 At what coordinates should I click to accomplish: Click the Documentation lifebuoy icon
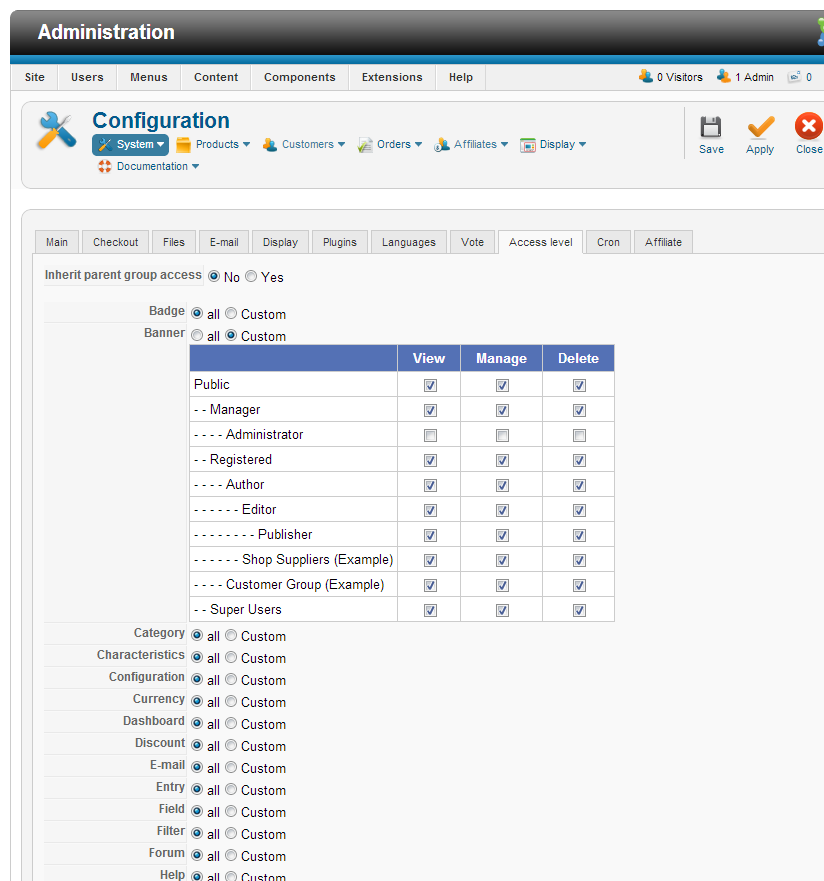click(104, 166)
